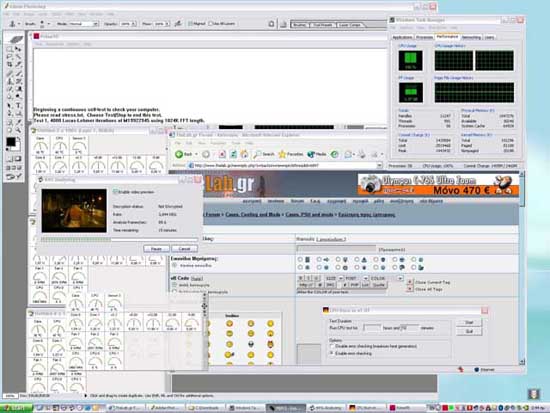This screenshot has width=550, height=413.
Task: Click the hours field in CPU Burn-in
Action: 372,328
